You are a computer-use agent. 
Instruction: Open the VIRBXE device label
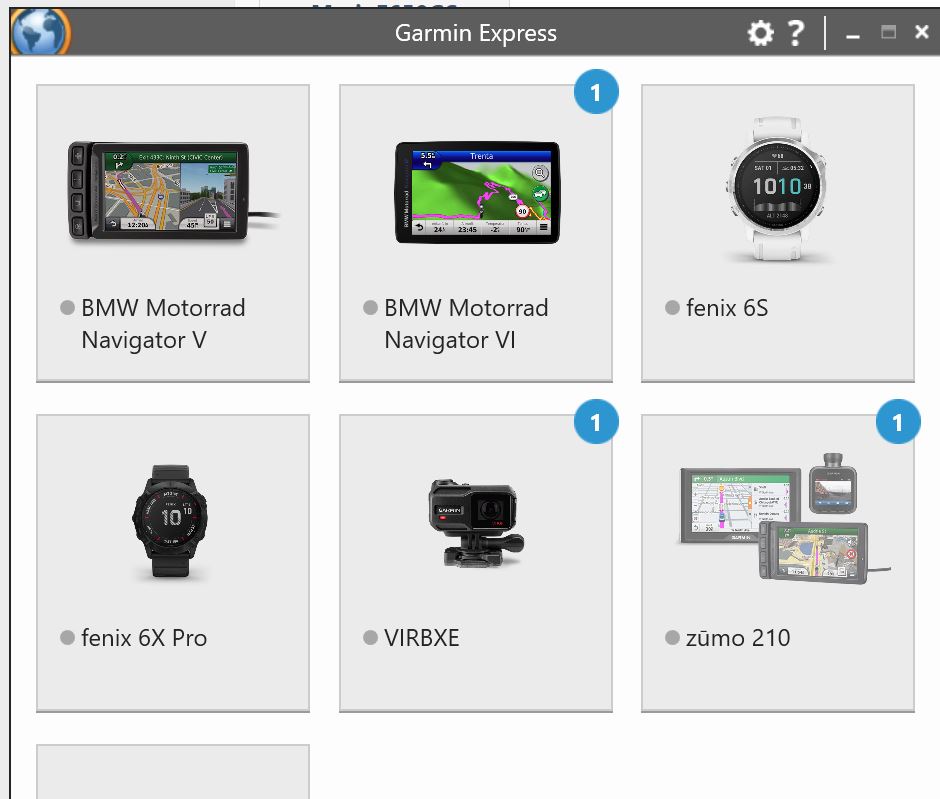point(421,638)
